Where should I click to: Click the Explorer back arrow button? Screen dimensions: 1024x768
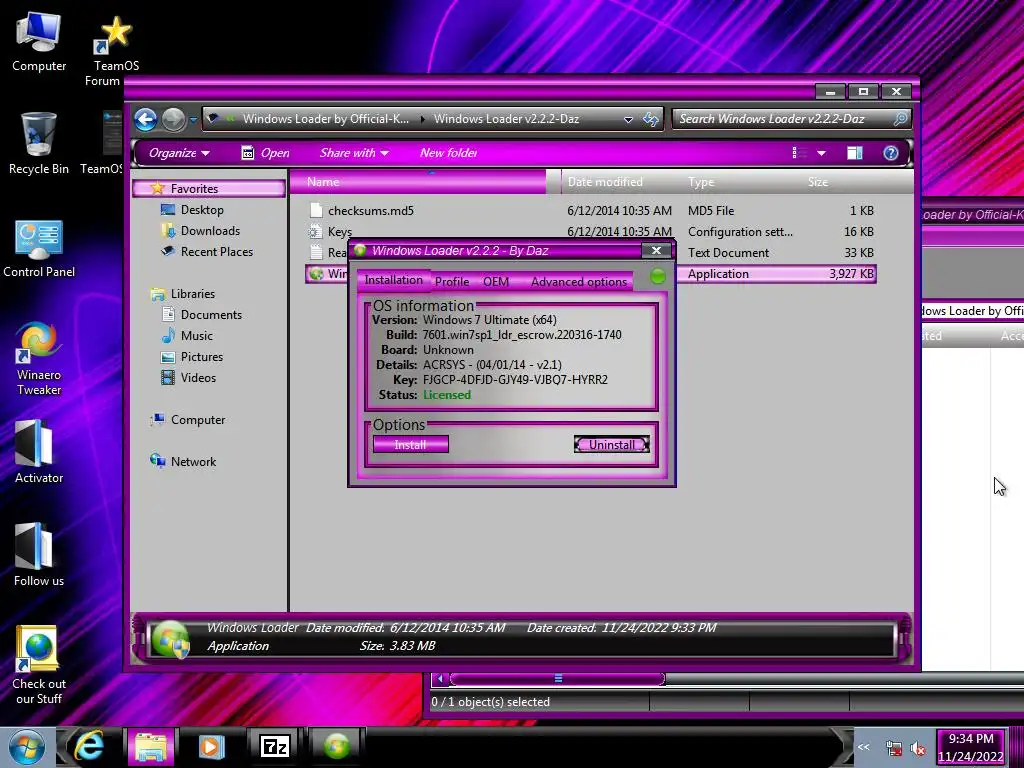pyautogui.click(x=146, y=120)
